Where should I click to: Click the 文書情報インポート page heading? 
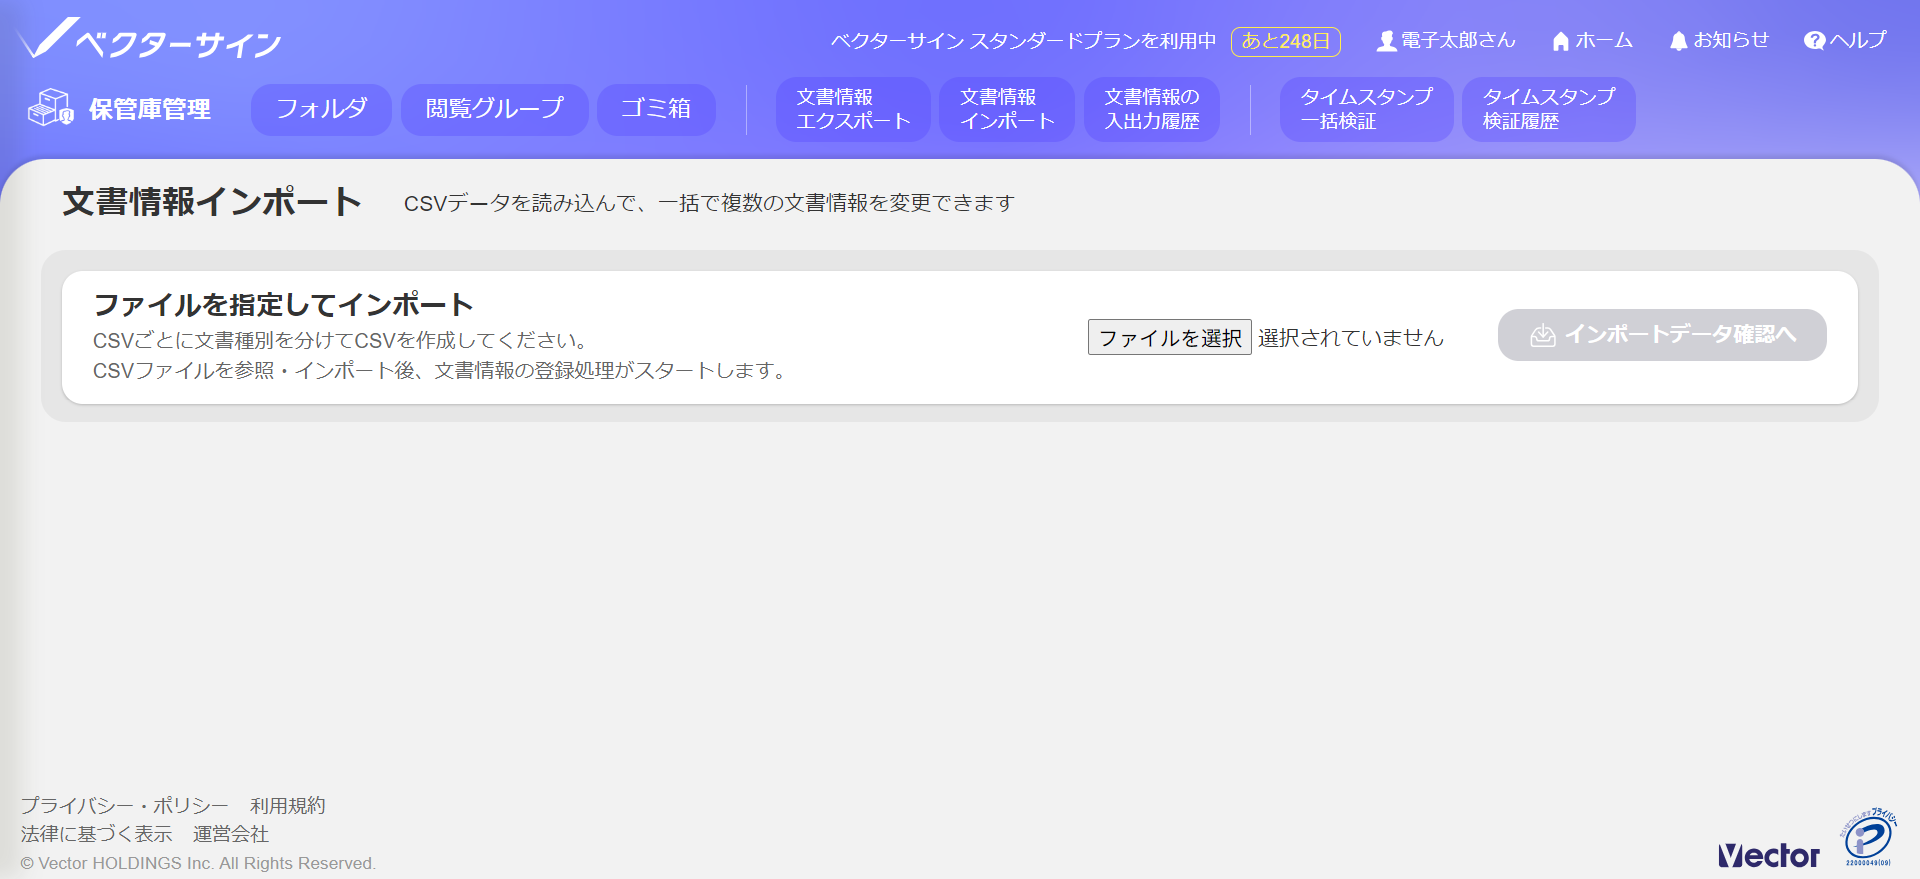[212, 202]
